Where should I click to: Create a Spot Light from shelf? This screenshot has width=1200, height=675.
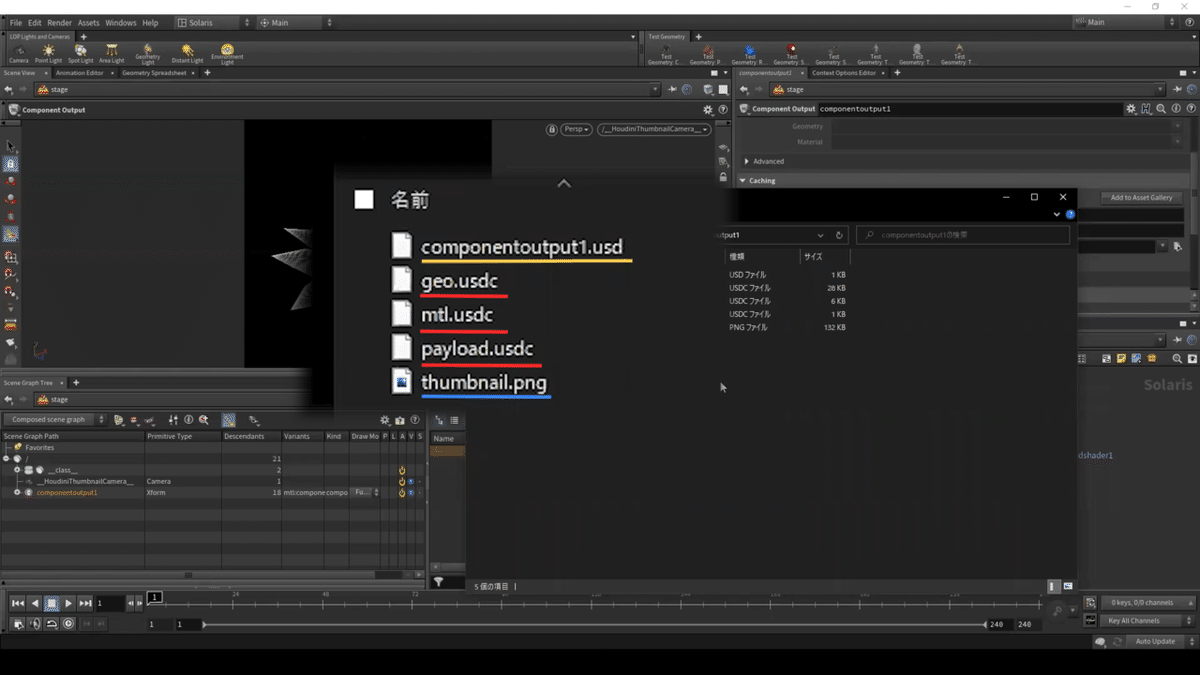coord(80,53)
